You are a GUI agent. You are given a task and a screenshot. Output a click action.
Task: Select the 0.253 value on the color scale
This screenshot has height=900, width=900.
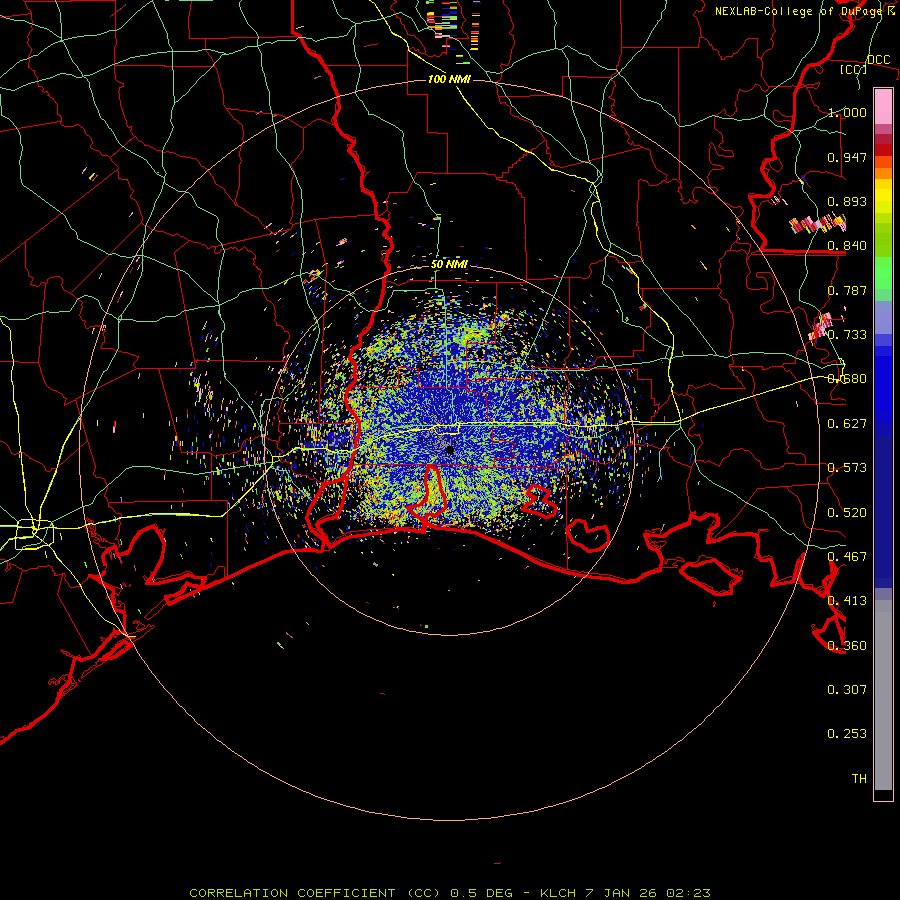click(847, 734)
